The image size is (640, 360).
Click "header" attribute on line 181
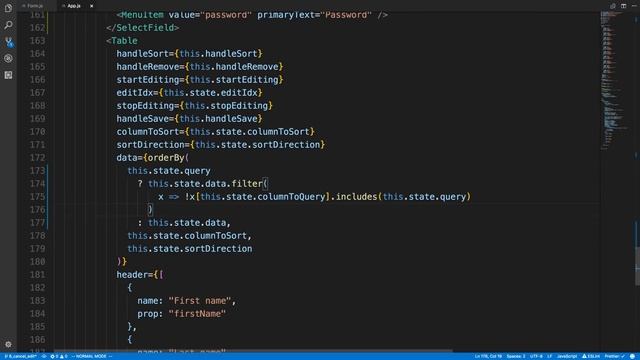coord(132,275)
